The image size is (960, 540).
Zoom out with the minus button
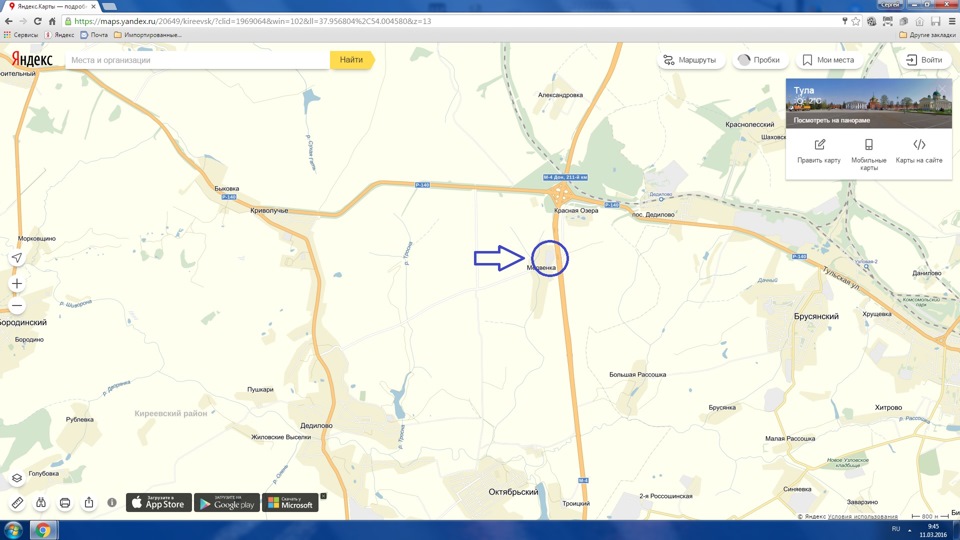pos(17,306)
